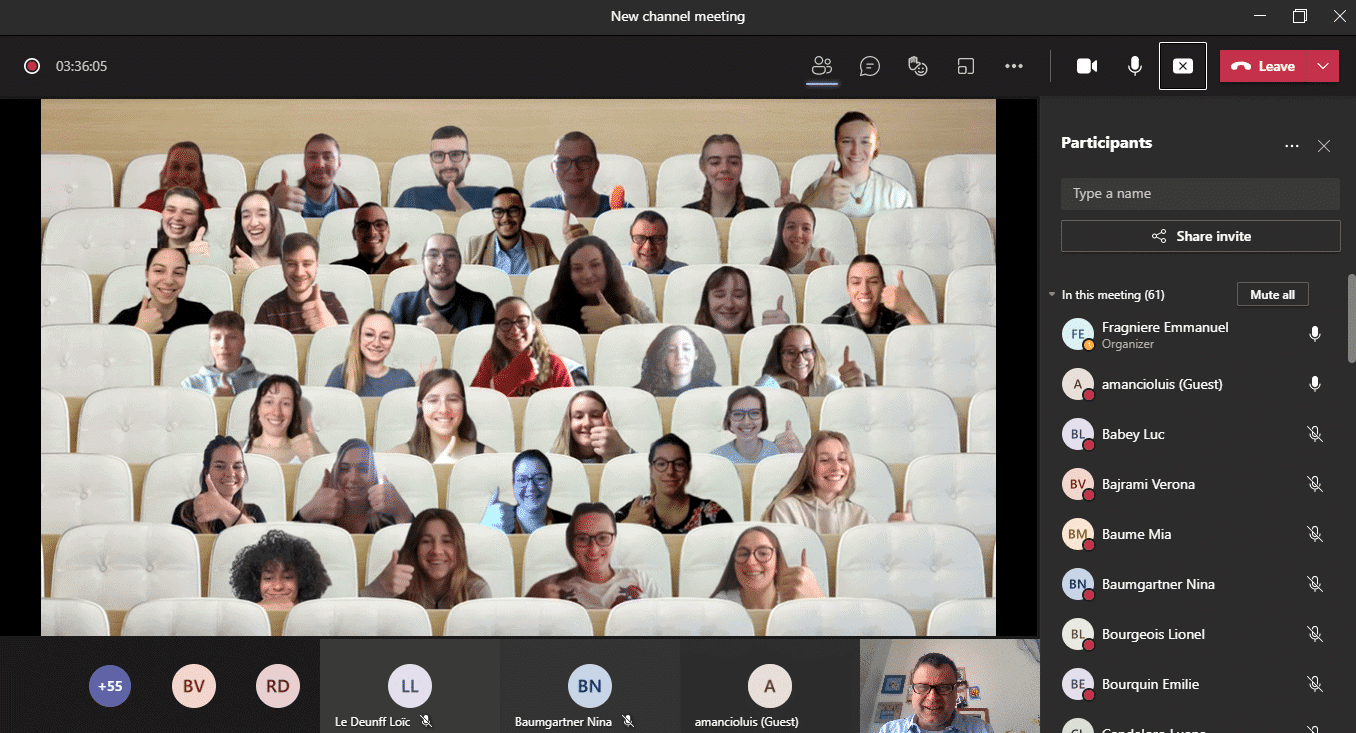The image size is (1356, 733).
Task: Unmute Babey Luc's microphone
Action: coord(1315,434)
